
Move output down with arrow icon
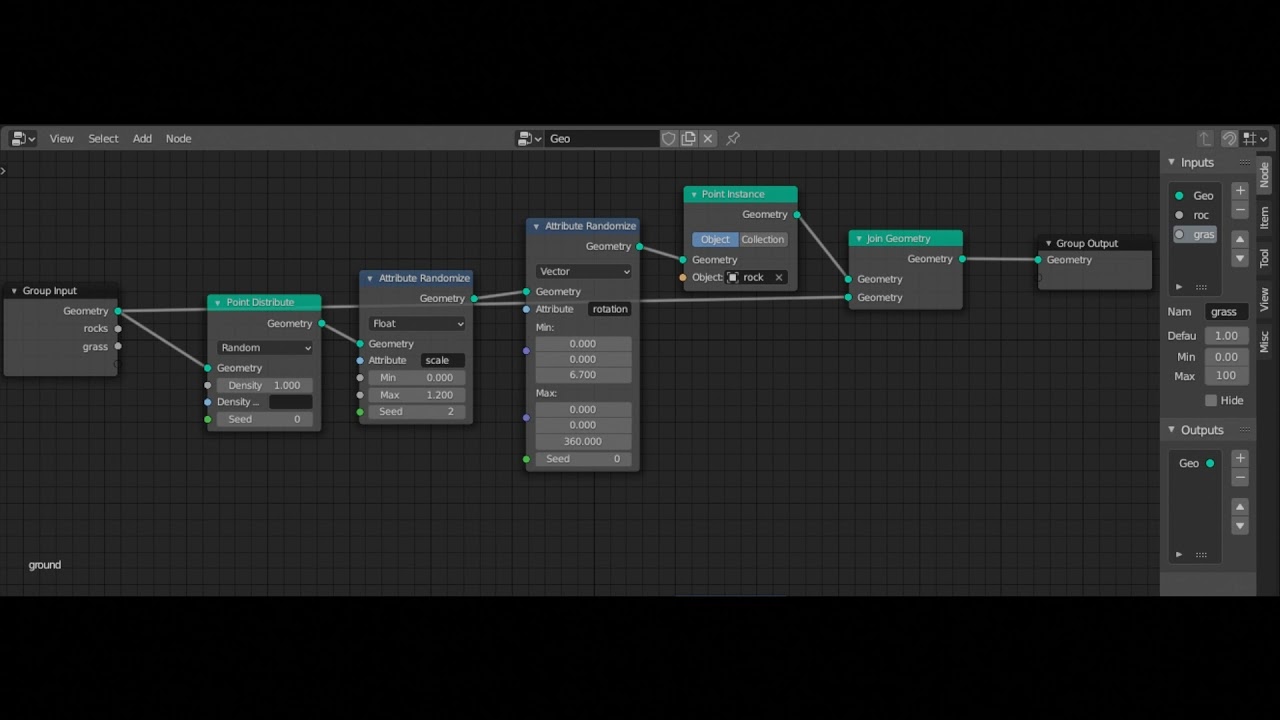(1240, 525)
